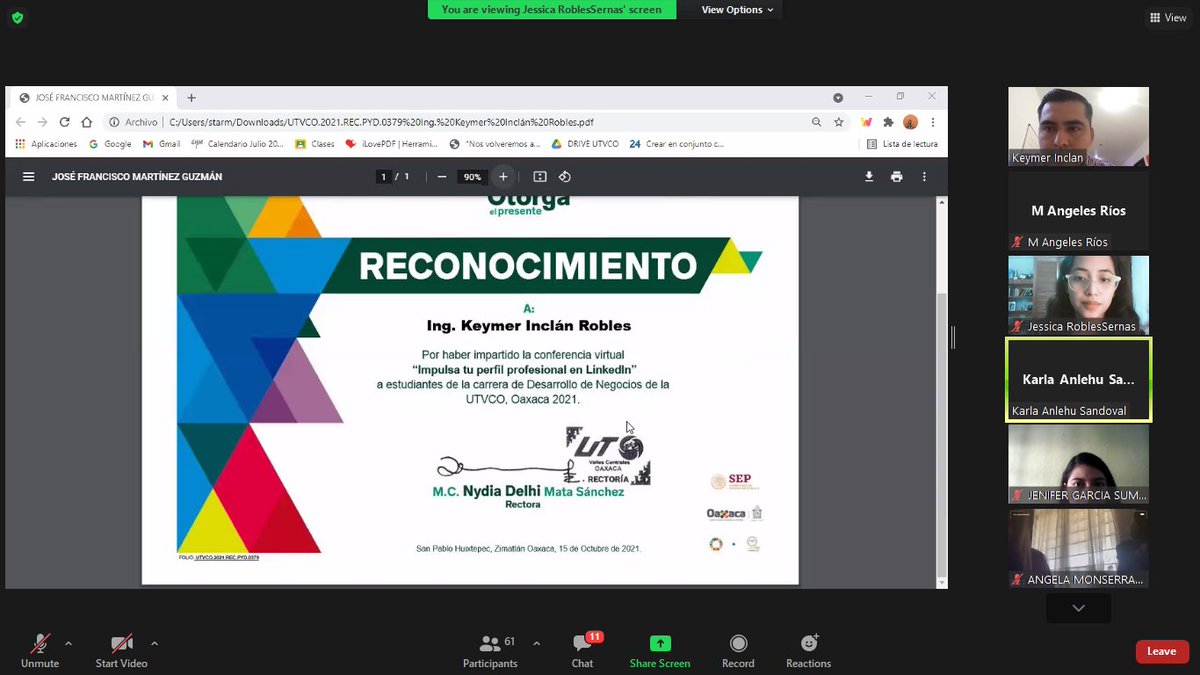Open the iLovePDF bookmark
This screenshot has width=1200, height=675.
coord(392,144)
